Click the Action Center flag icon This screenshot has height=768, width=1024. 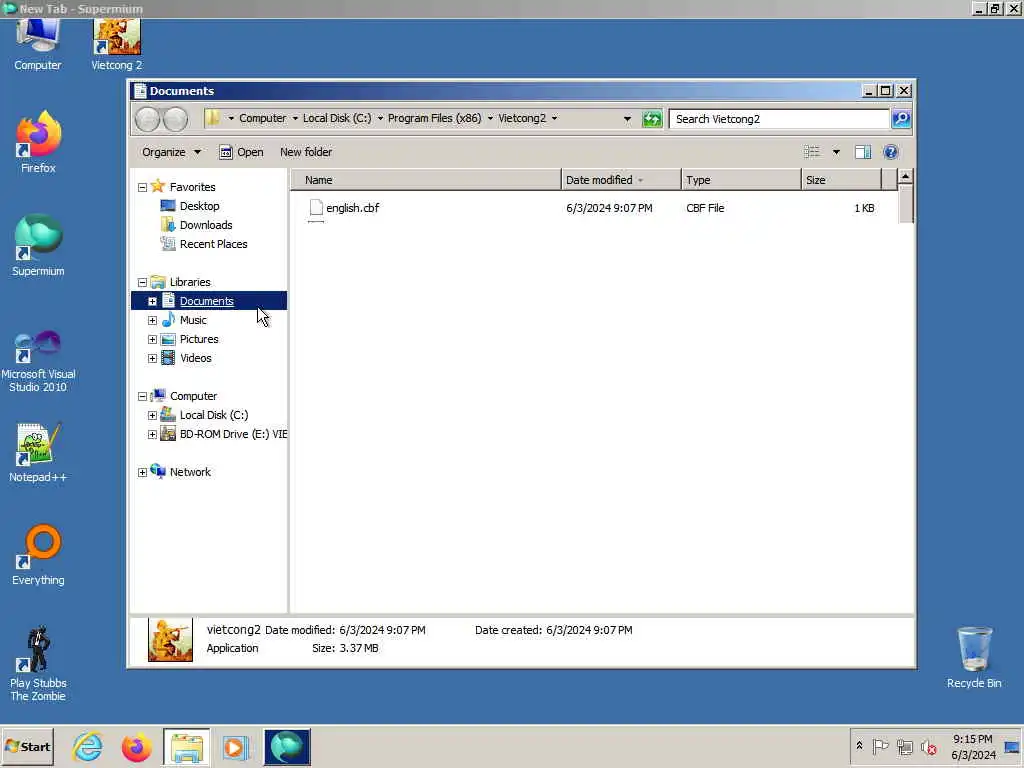880,746
